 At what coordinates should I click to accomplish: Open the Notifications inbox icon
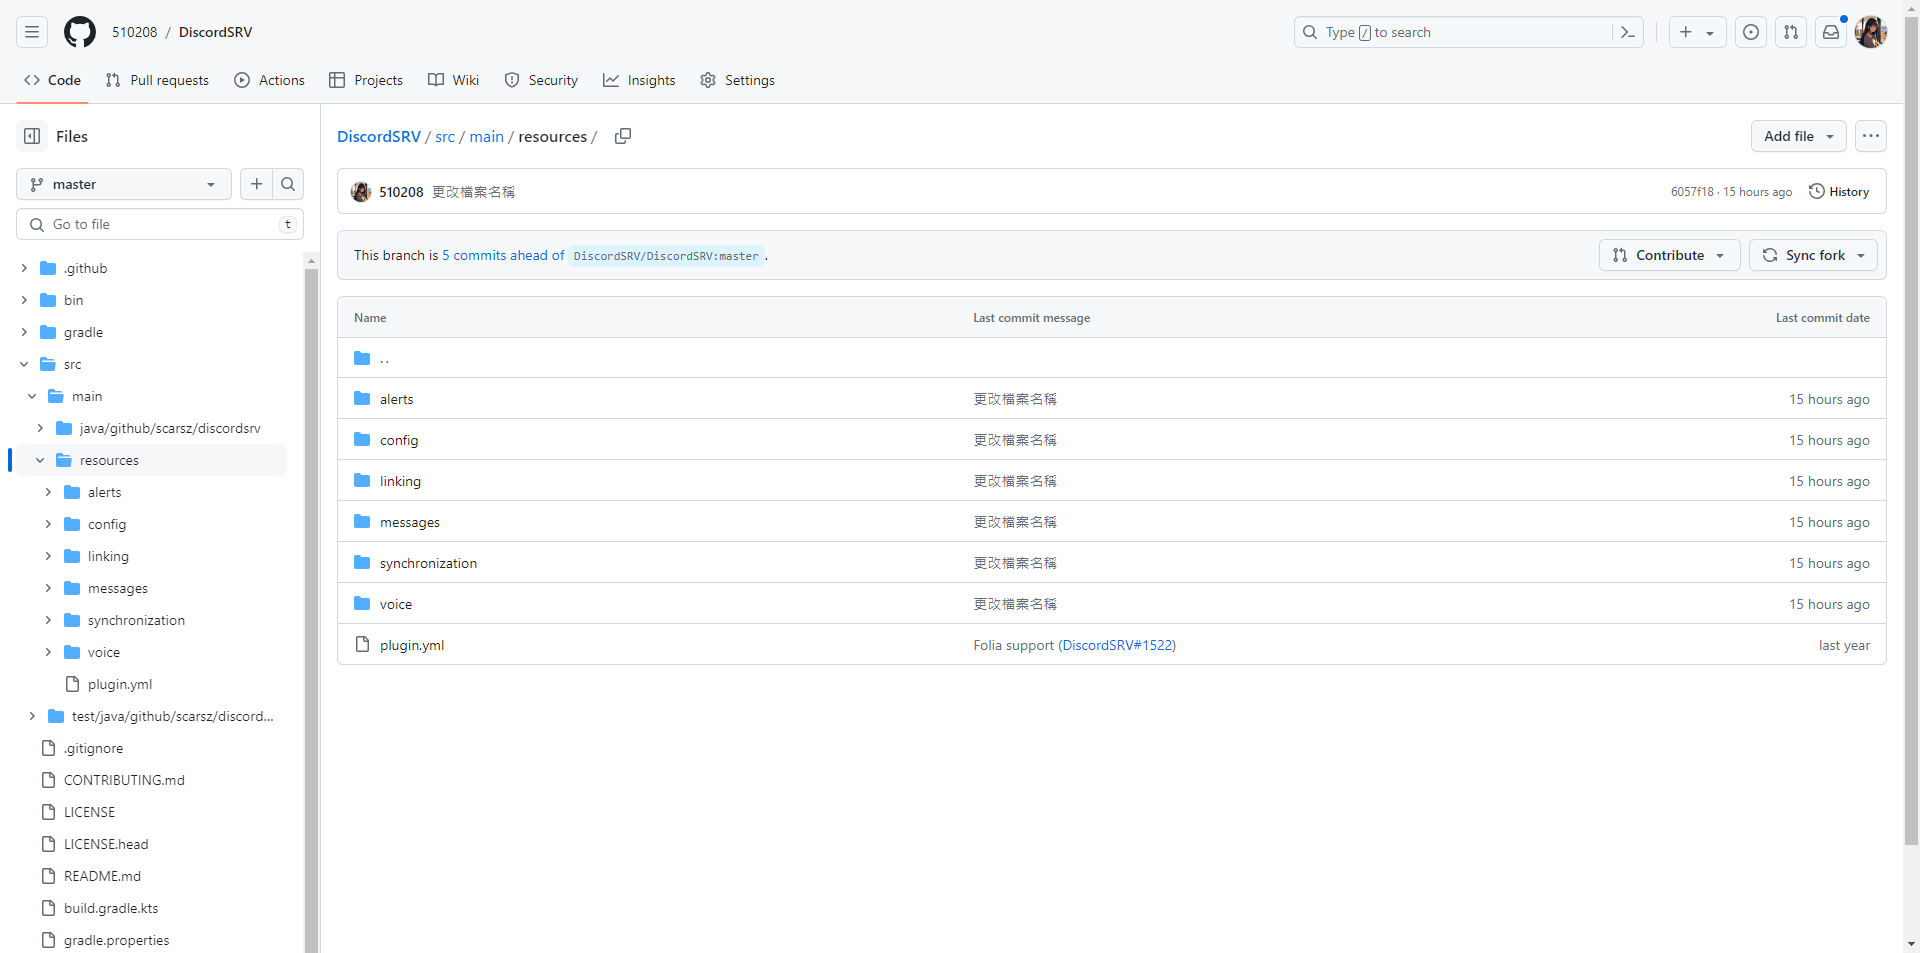(1831, 32)
